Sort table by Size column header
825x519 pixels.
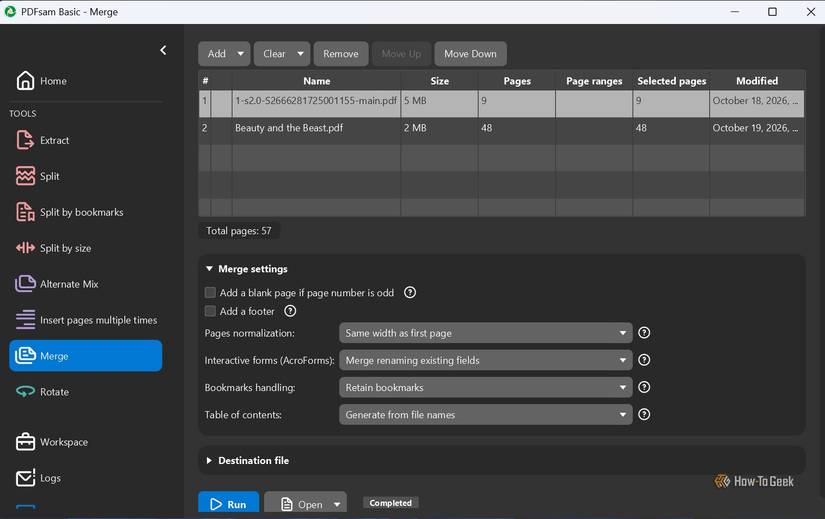[439, 81]
